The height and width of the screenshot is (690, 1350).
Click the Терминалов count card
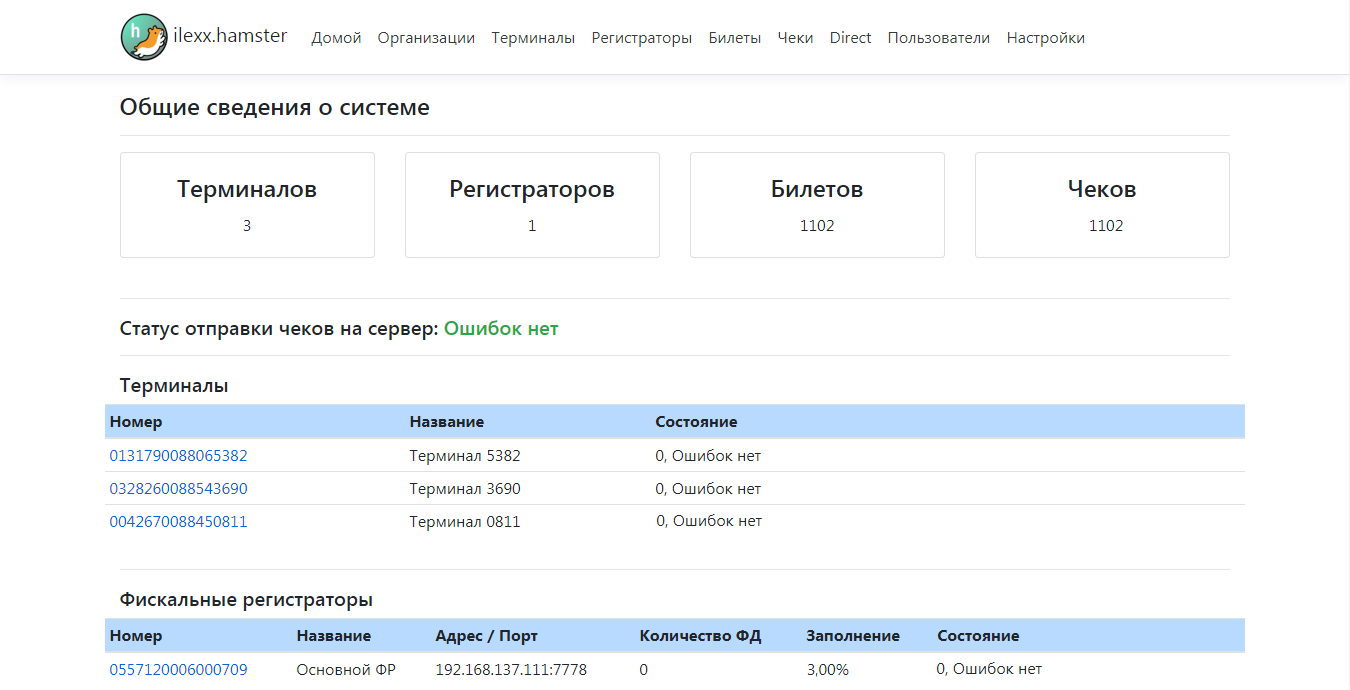coord(247,205)
